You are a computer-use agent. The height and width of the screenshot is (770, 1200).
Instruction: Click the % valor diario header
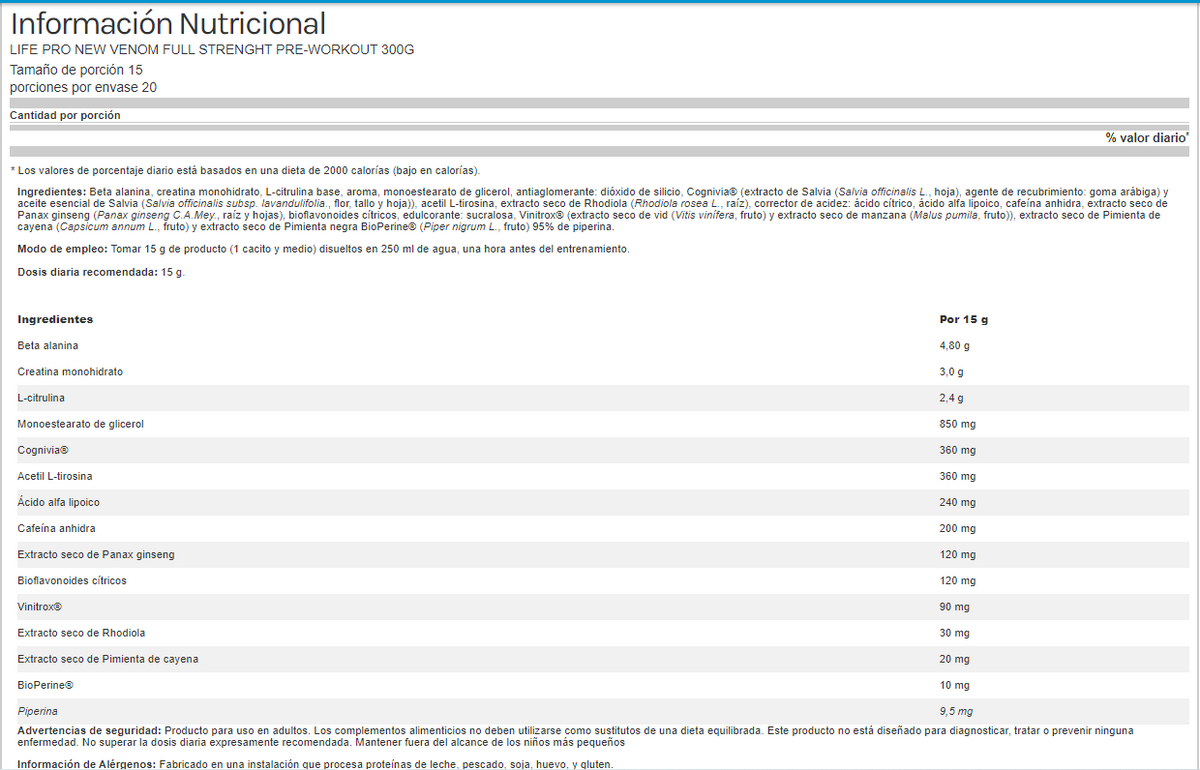click(1146, 138)
